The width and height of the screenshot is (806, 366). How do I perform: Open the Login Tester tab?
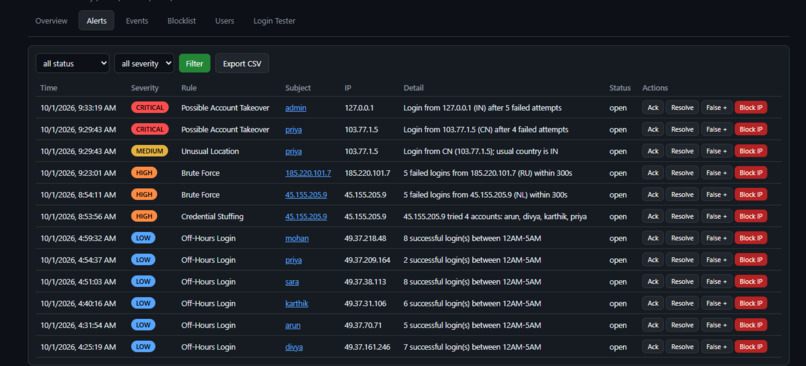coord(274,21)
